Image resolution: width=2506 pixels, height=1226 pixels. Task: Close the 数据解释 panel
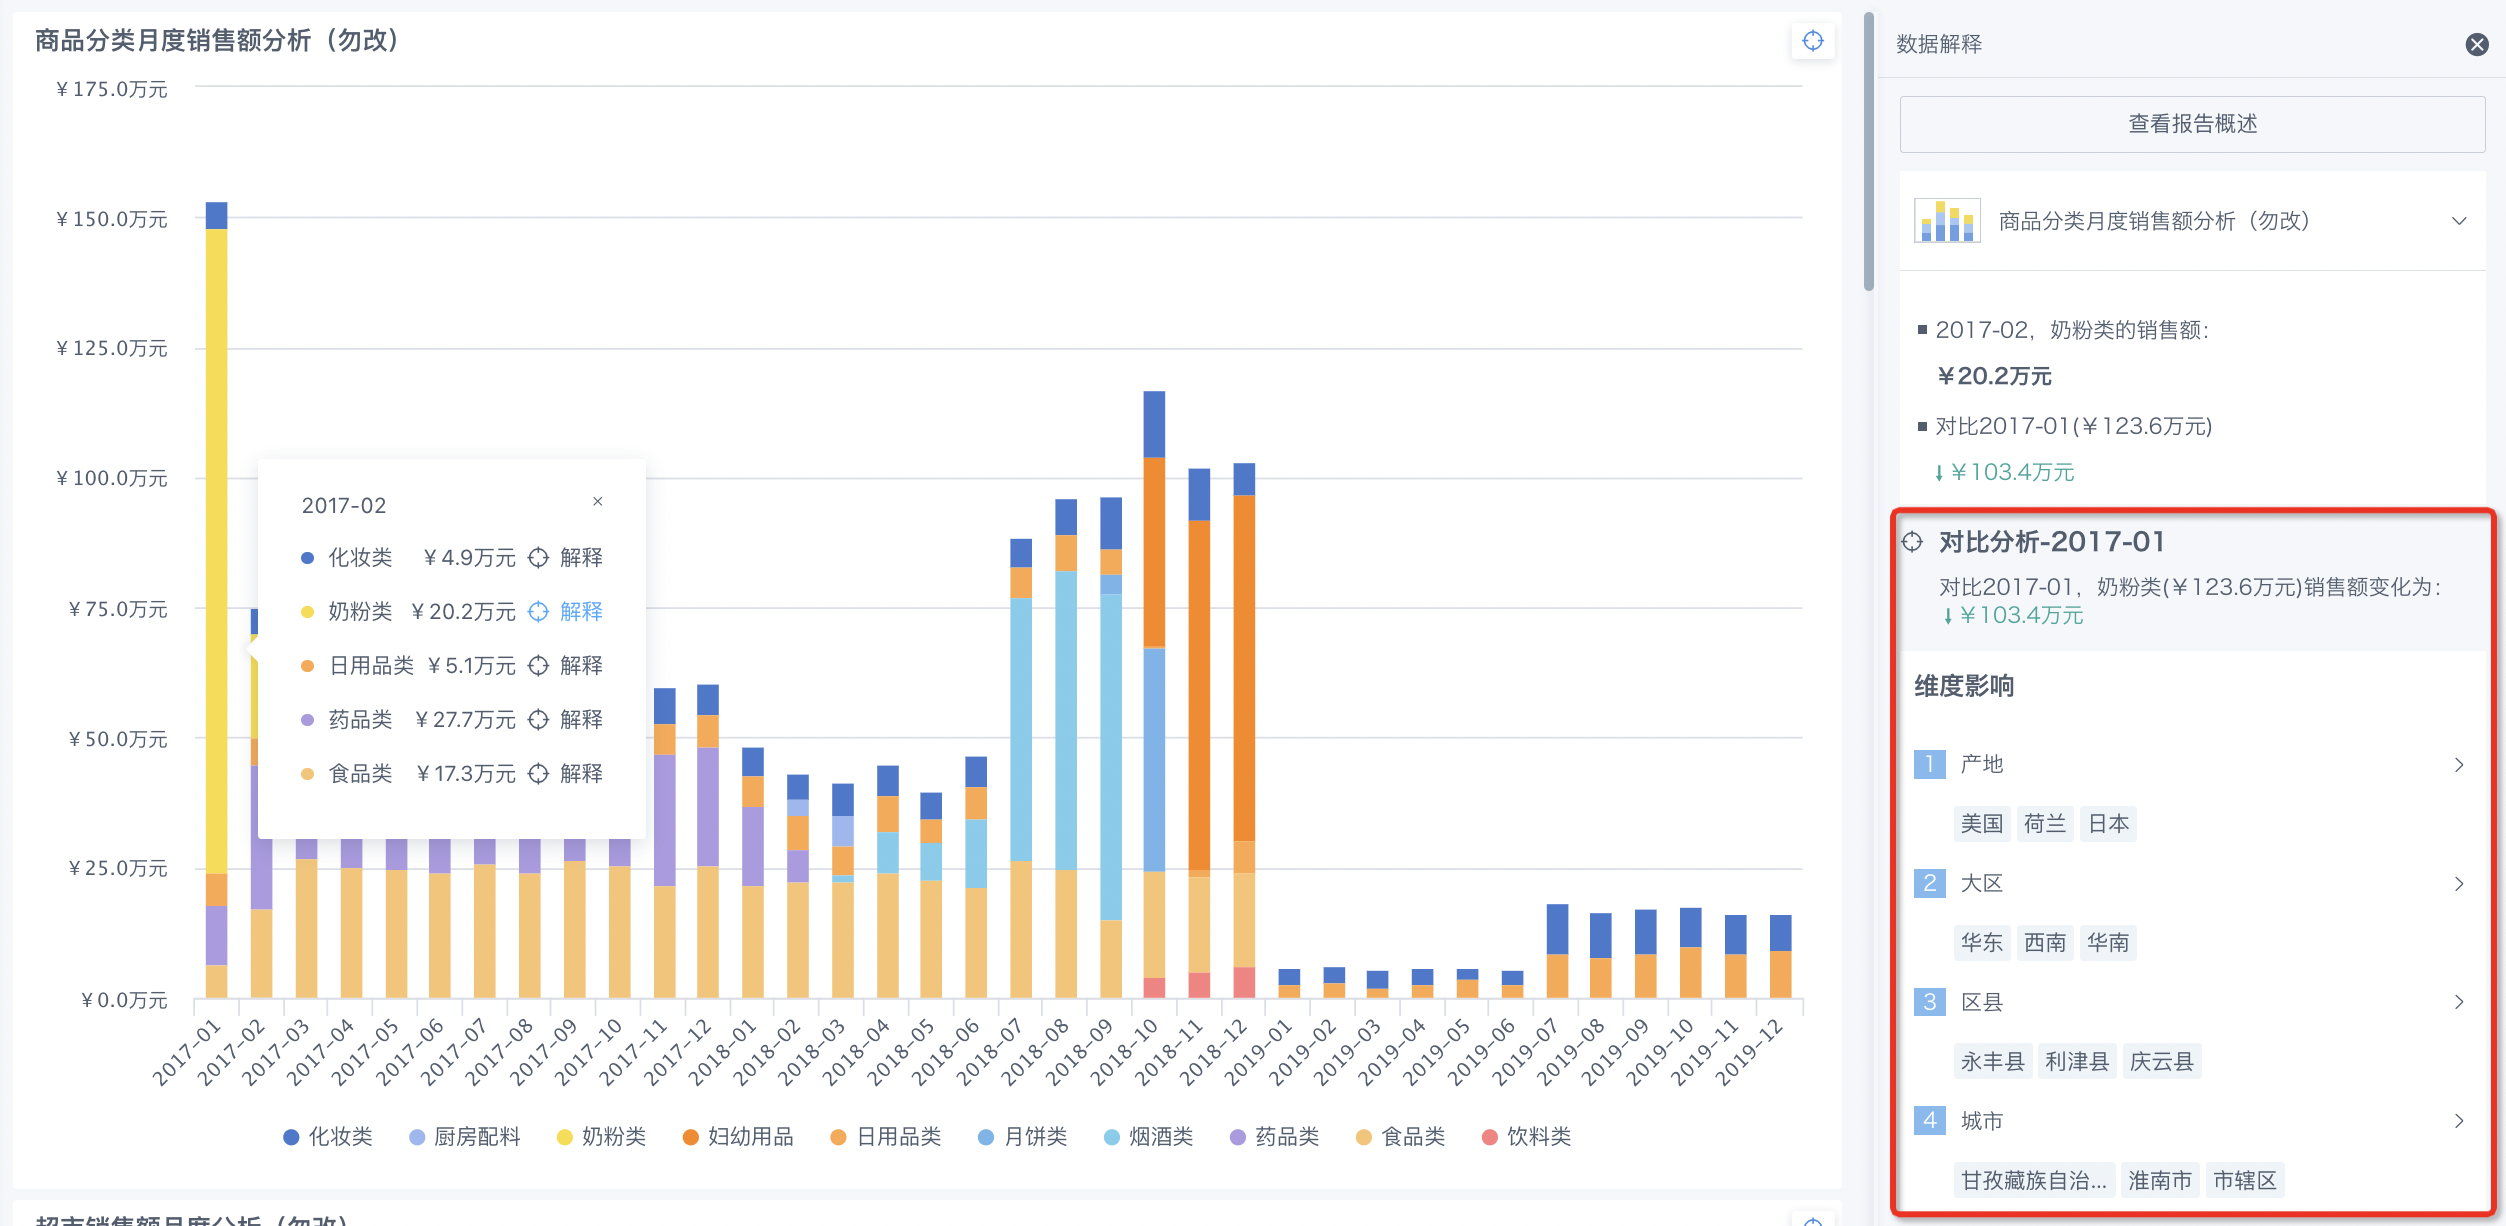[x=2476, y=44]
